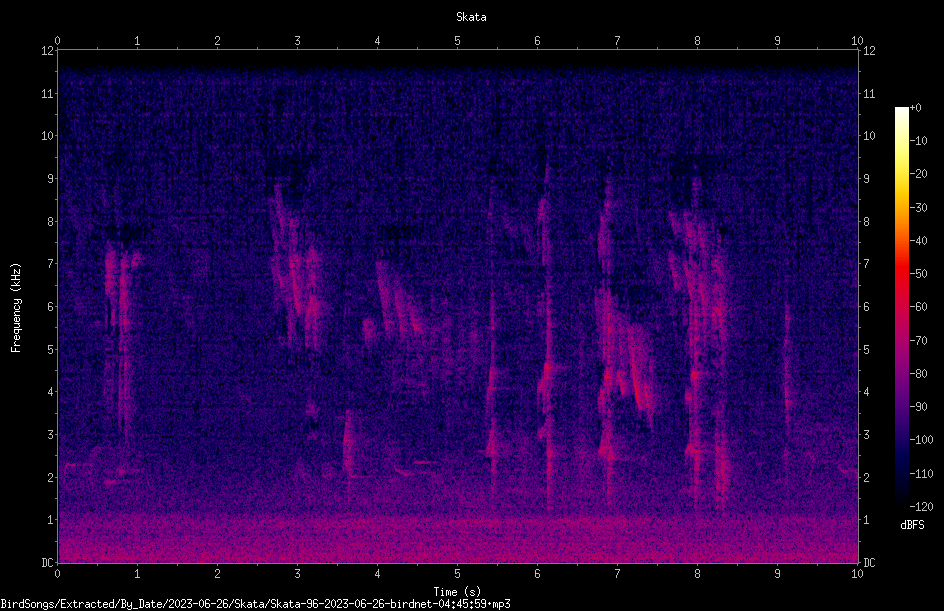This screenshot has height=611, width=944.
Task: Click the "9" tick on the left frequency axis
Action: click(50, 179)
